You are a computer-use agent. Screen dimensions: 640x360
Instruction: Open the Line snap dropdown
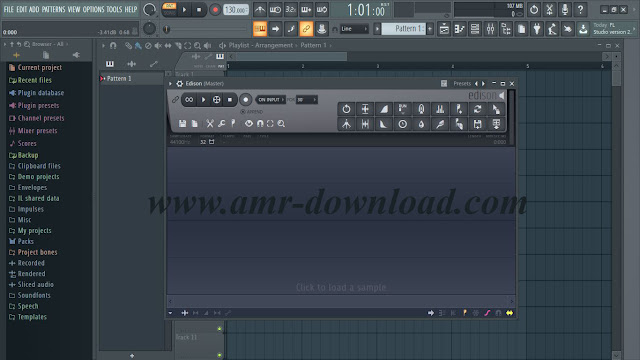click(x=354, y=29)
